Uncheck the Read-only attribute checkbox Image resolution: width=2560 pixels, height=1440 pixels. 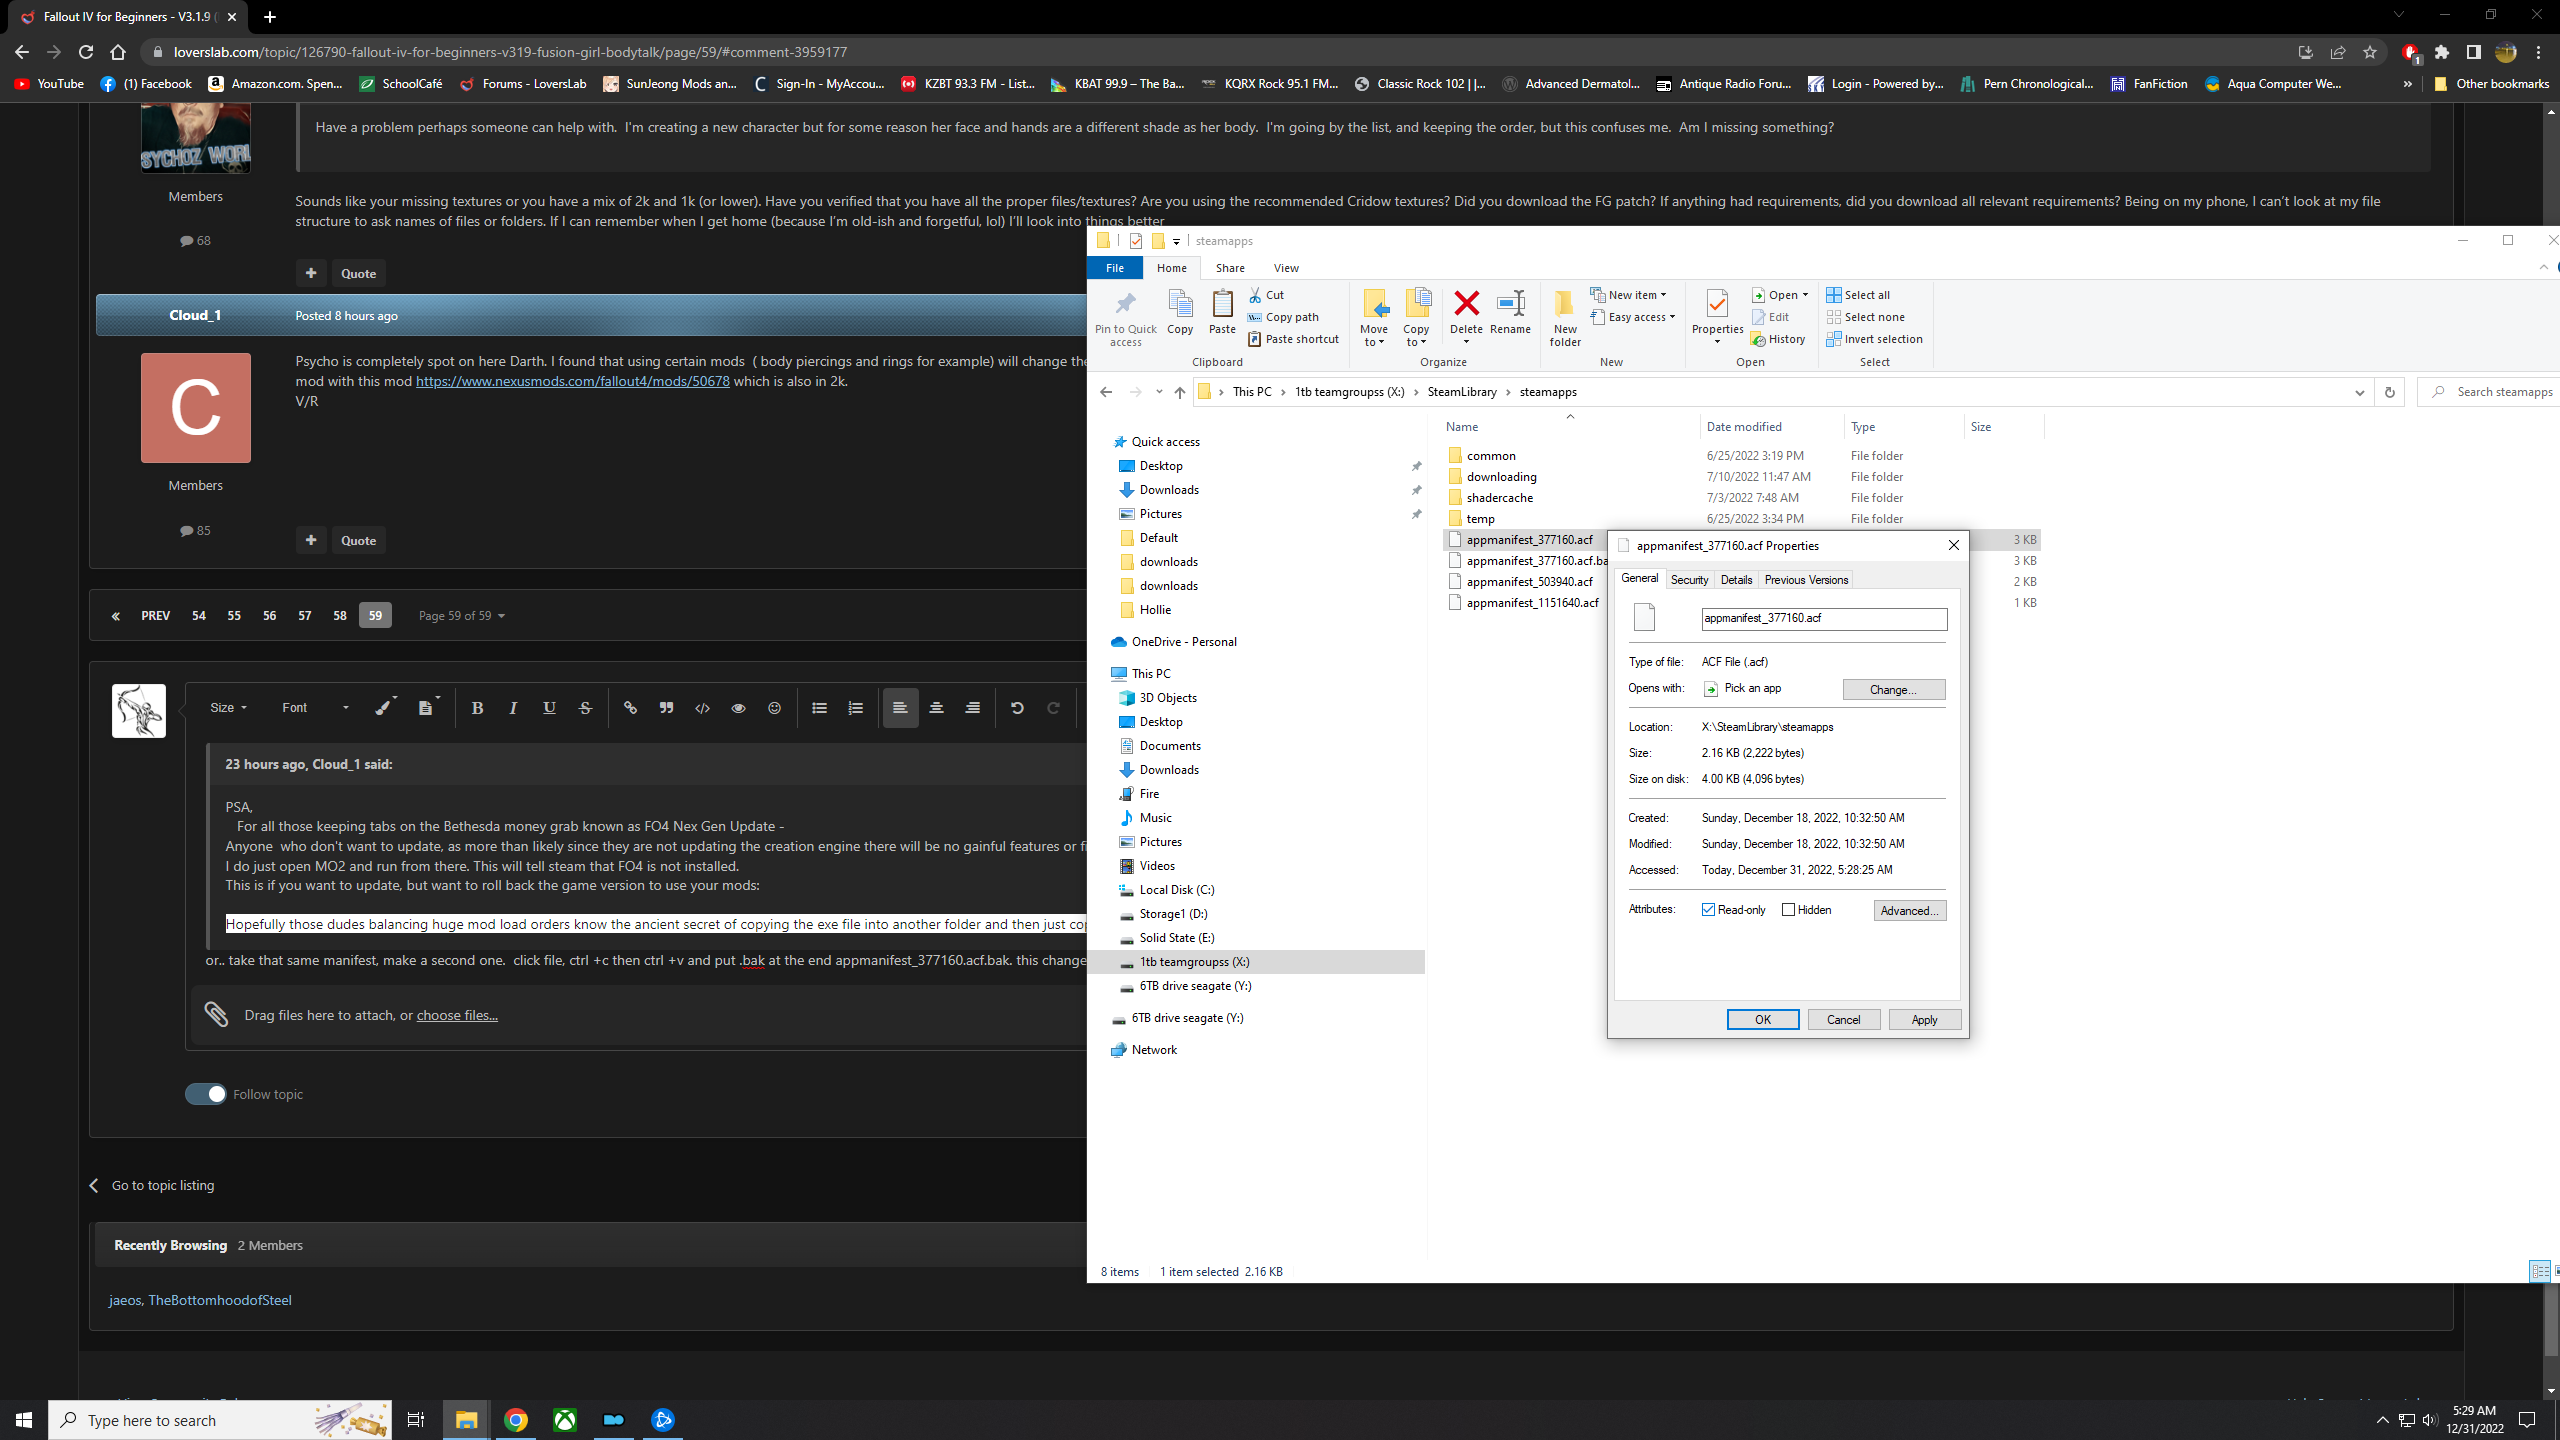click(x=1709, y=910)
